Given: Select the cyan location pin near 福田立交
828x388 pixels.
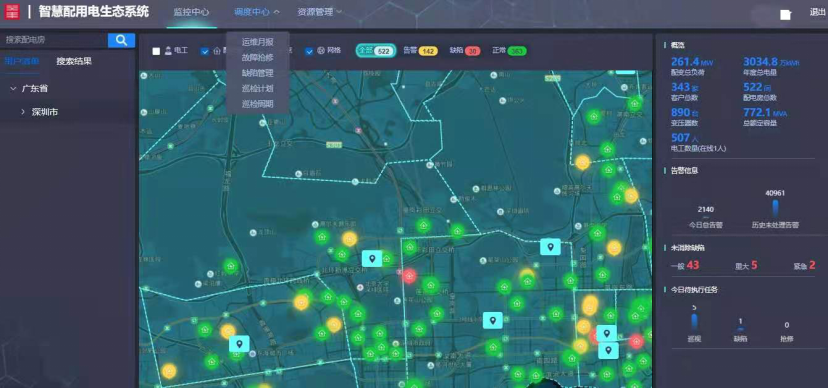Looking at the screenshot, I should coord(372,259).
